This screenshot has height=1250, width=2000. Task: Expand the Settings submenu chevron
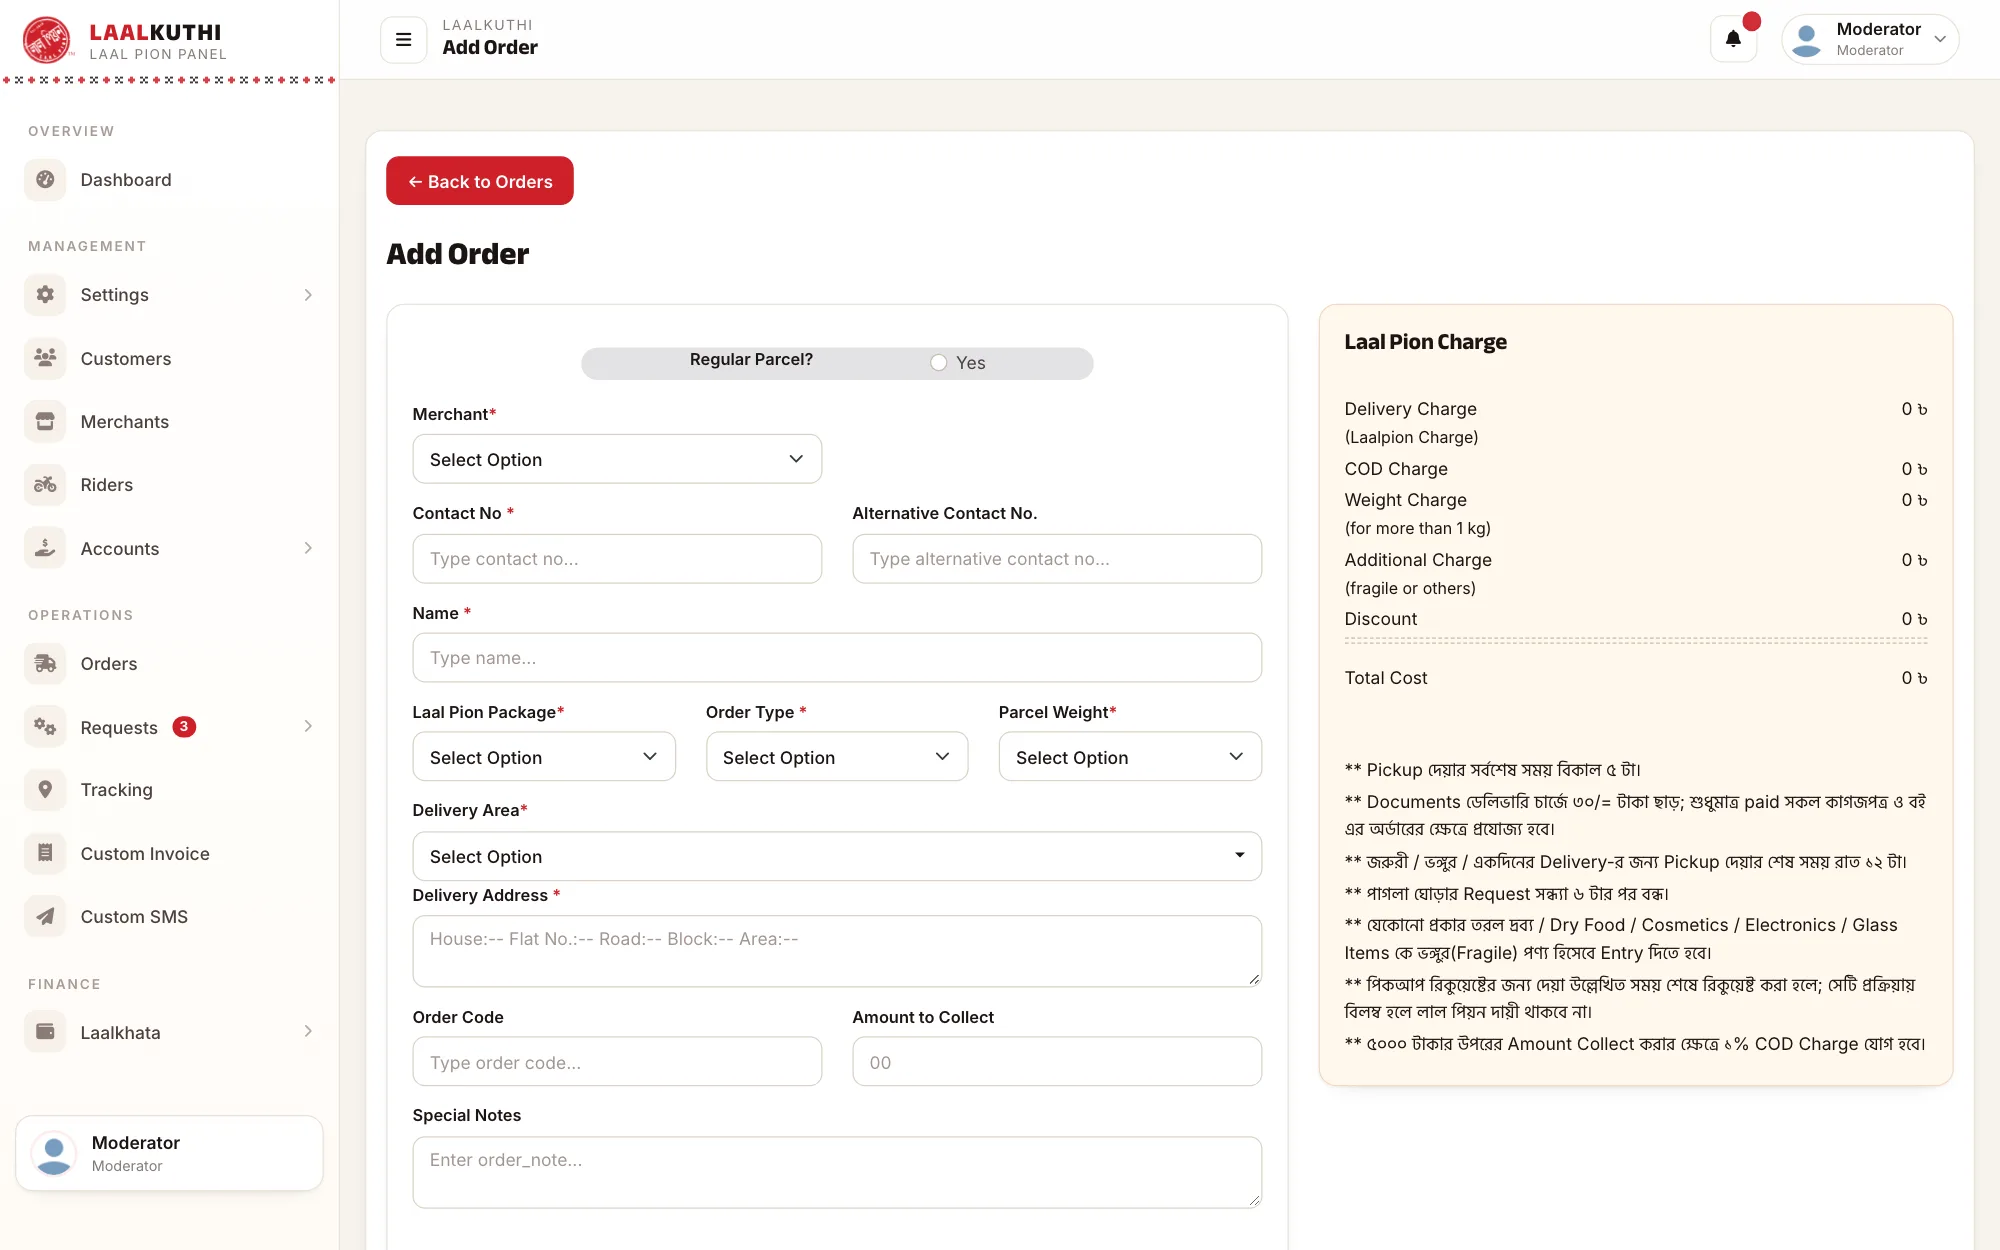tap(308, 295)
